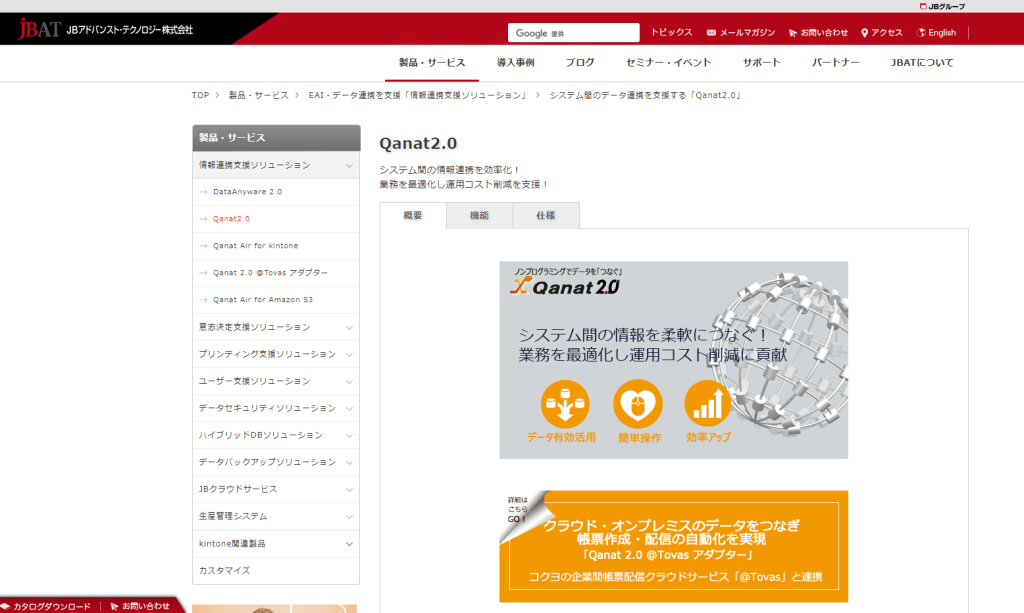Screen dimensions: 1024x613
Task: Expand the 生産管理システム chevron
Action: [349, 517]
